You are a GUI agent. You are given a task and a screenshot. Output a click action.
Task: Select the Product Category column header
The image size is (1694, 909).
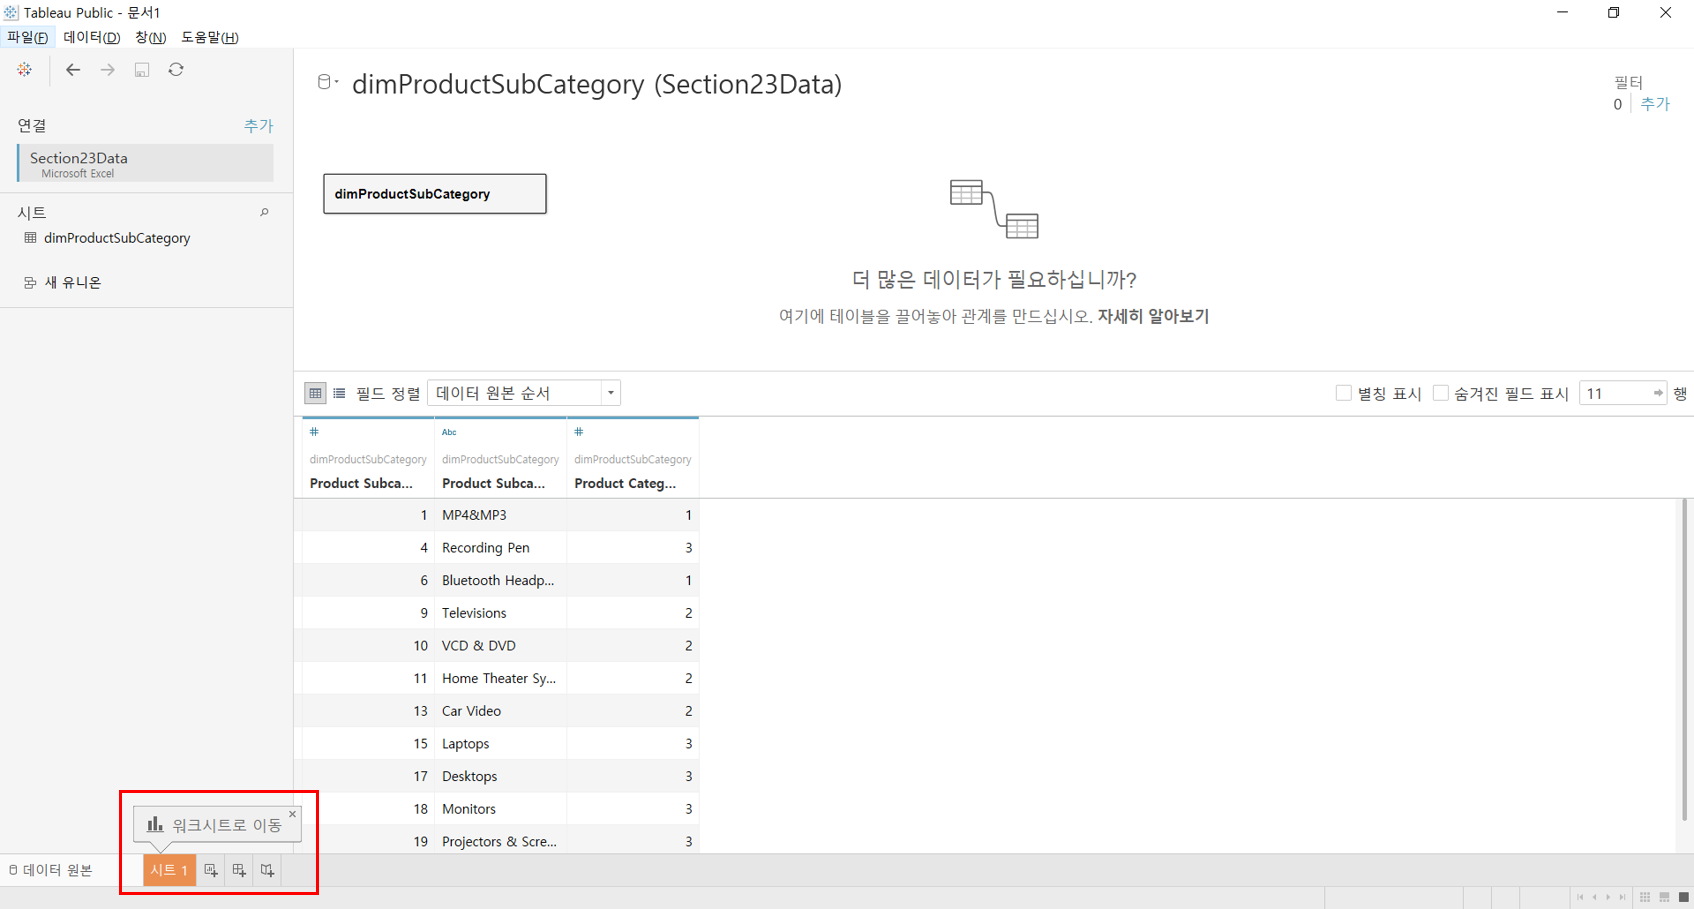pos(632,458)
